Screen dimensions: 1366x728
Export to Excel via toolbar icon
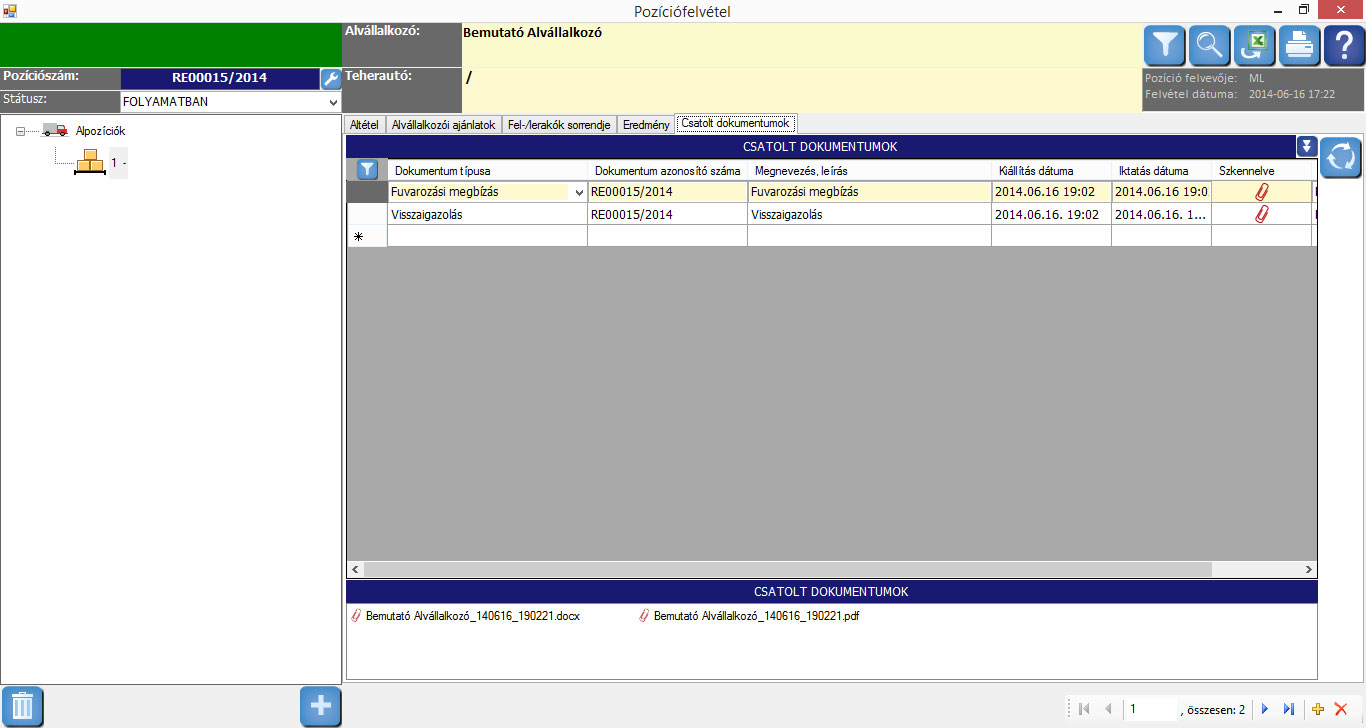[x=1255, y=45]
